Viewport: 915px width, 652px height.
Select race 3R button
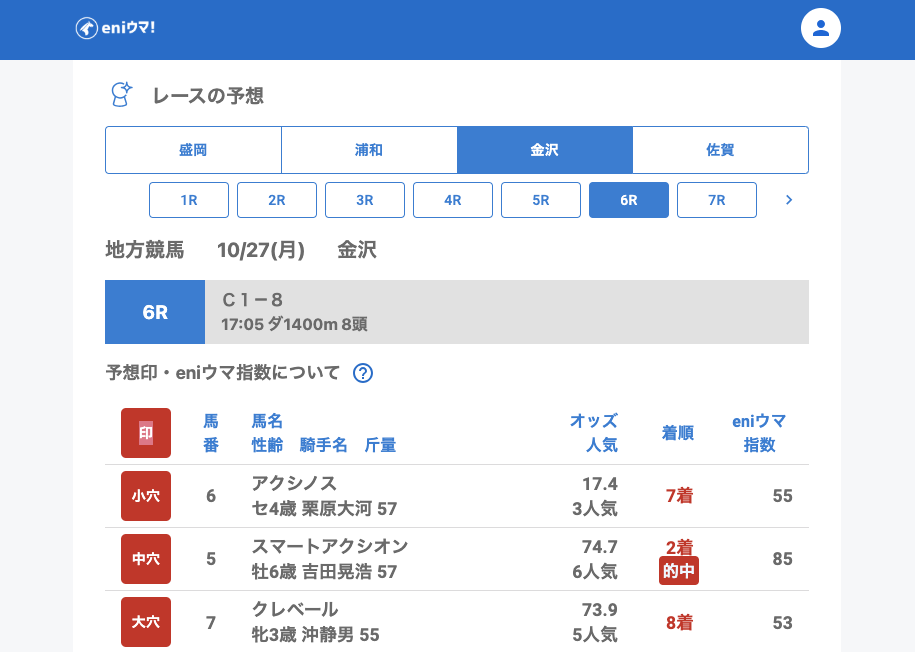pyautogui.click(x=365, y=200)
